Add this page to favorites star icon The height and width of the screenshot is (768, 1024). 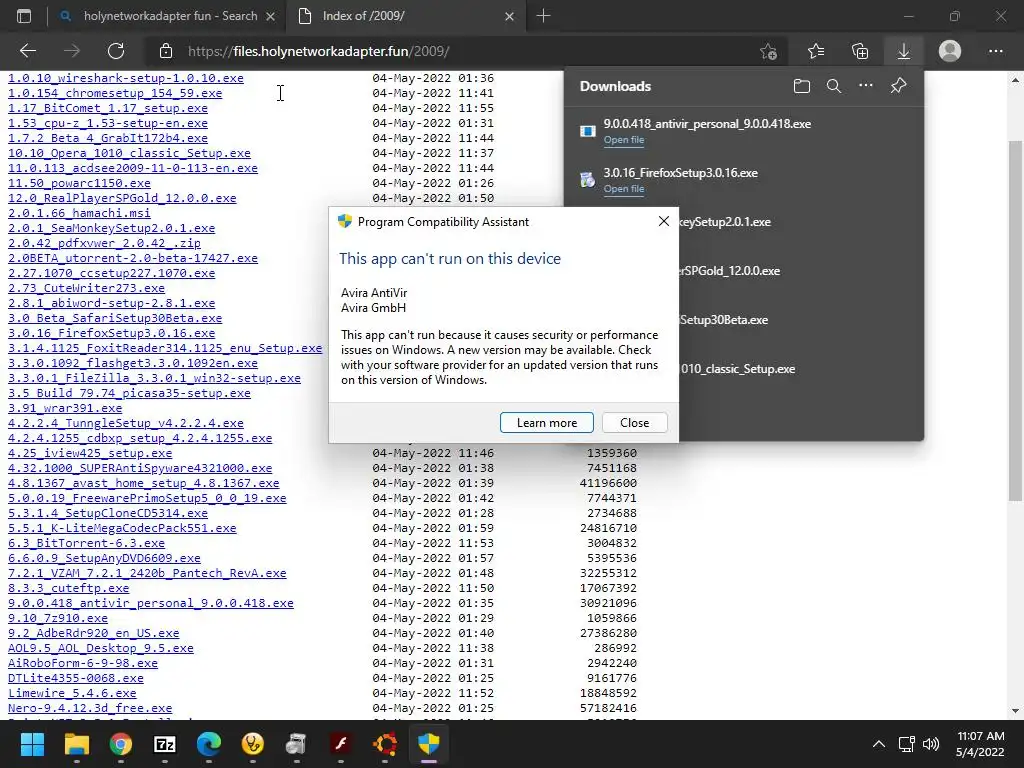click(x=769, y=51)
